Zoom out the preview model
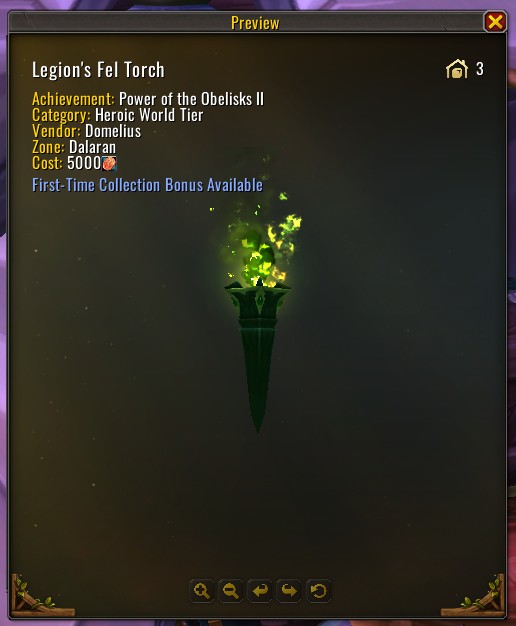 click(x=231, y=590)
